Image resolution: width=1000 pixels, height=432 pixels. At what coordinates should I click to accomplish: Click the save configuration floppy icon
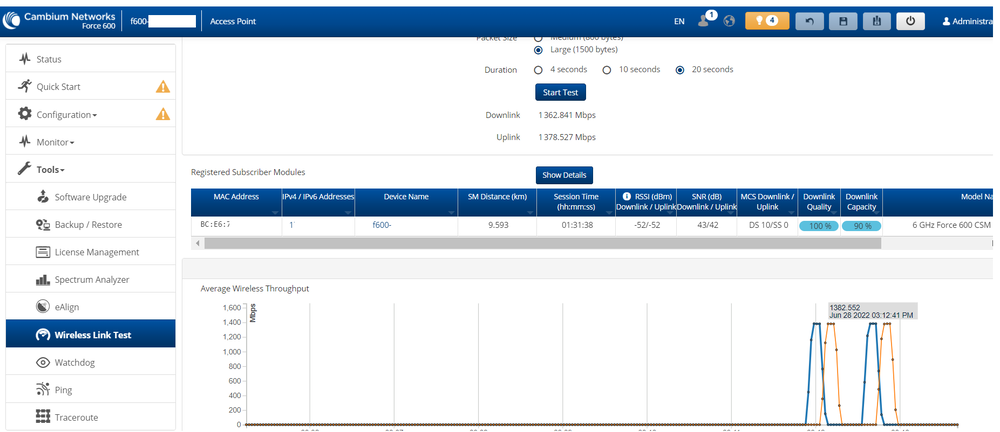tap(843, 21)
